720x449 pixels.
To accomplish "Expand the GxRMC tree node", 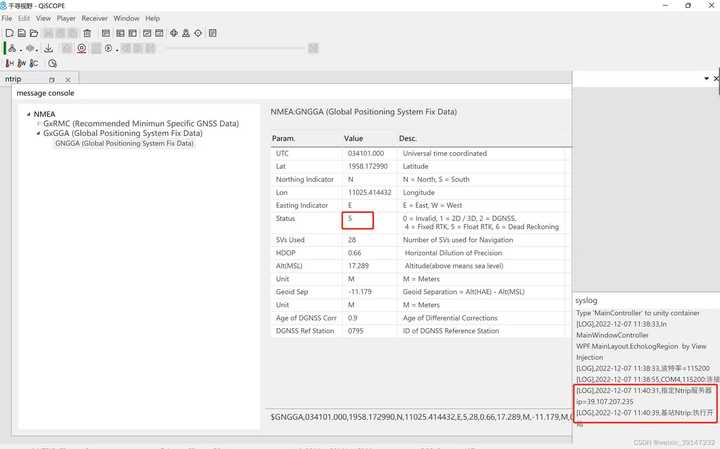I will [38, 124].
